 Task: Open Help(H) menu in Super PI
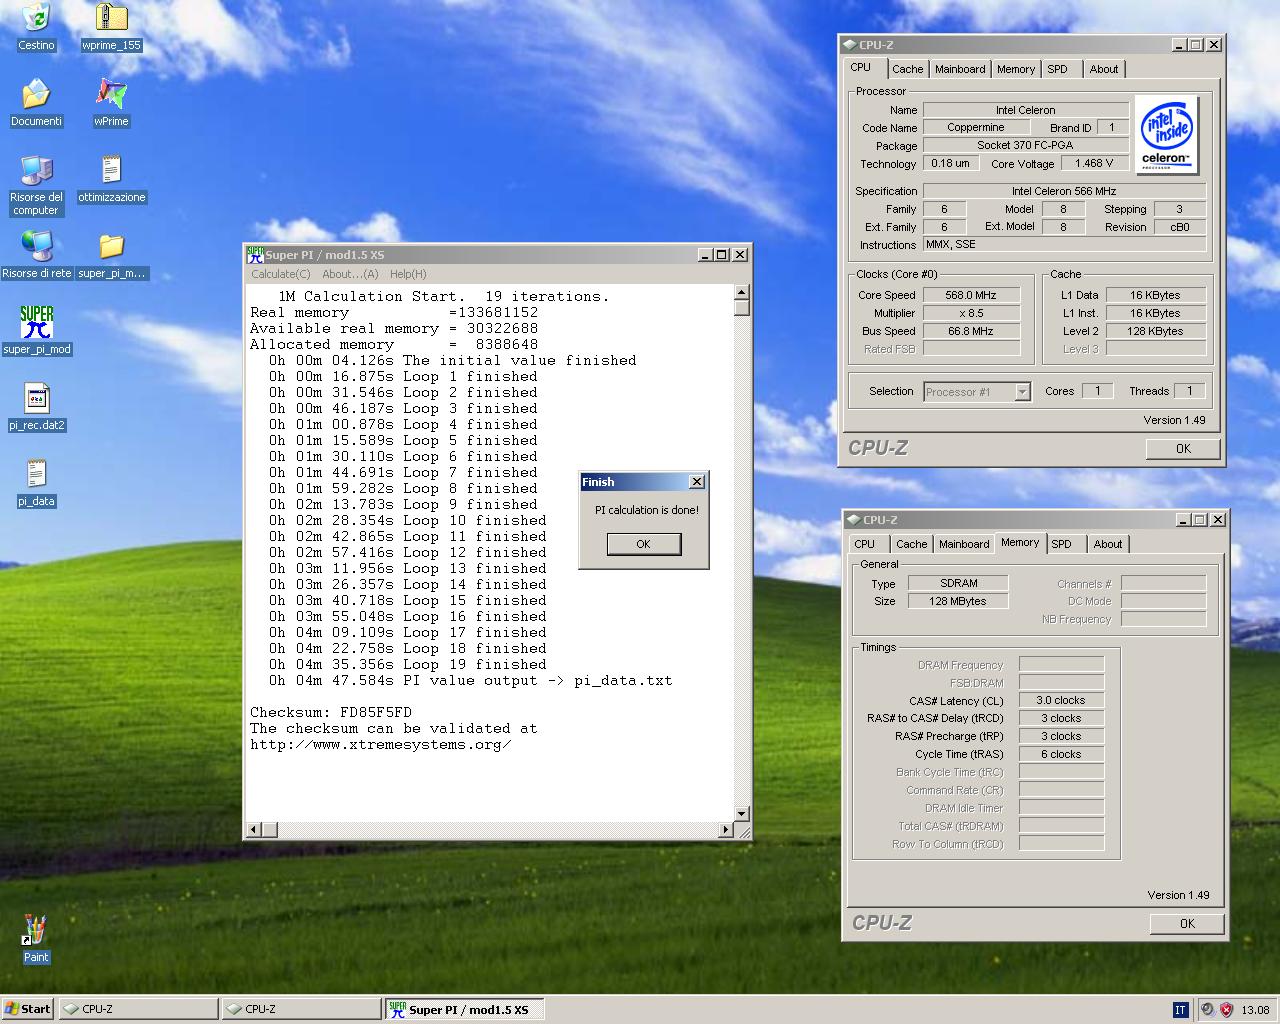(x=408, y=274)
